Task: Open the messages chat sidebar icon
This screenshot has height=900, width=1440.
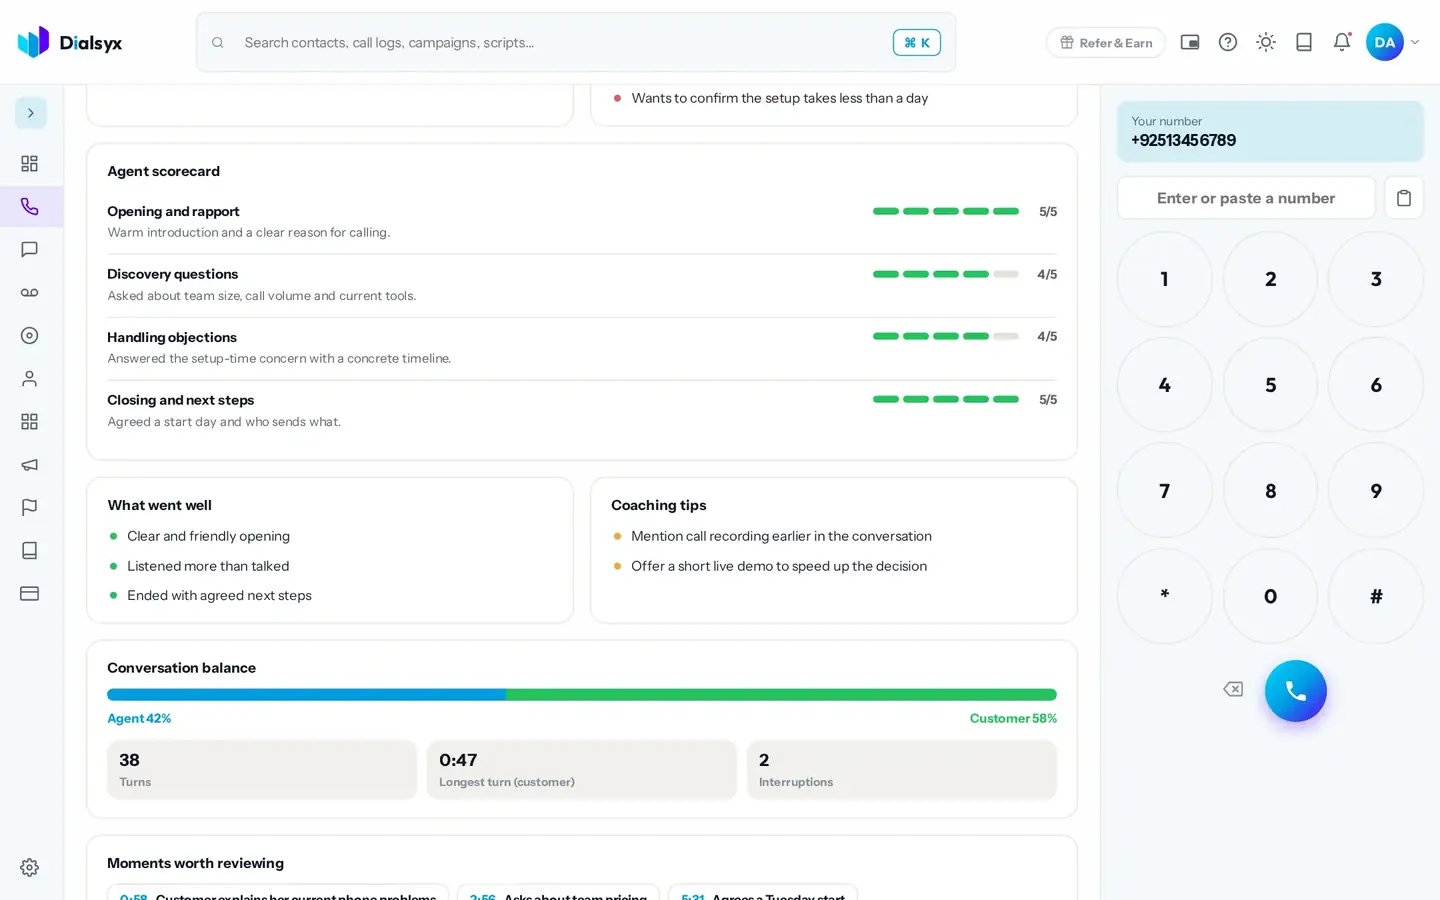Action: point(30,250)
